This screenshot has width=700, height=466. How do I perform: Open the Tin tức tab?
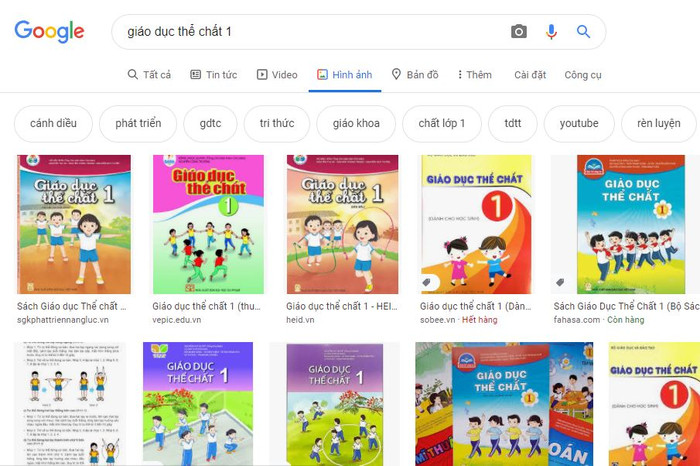point(213,75)
